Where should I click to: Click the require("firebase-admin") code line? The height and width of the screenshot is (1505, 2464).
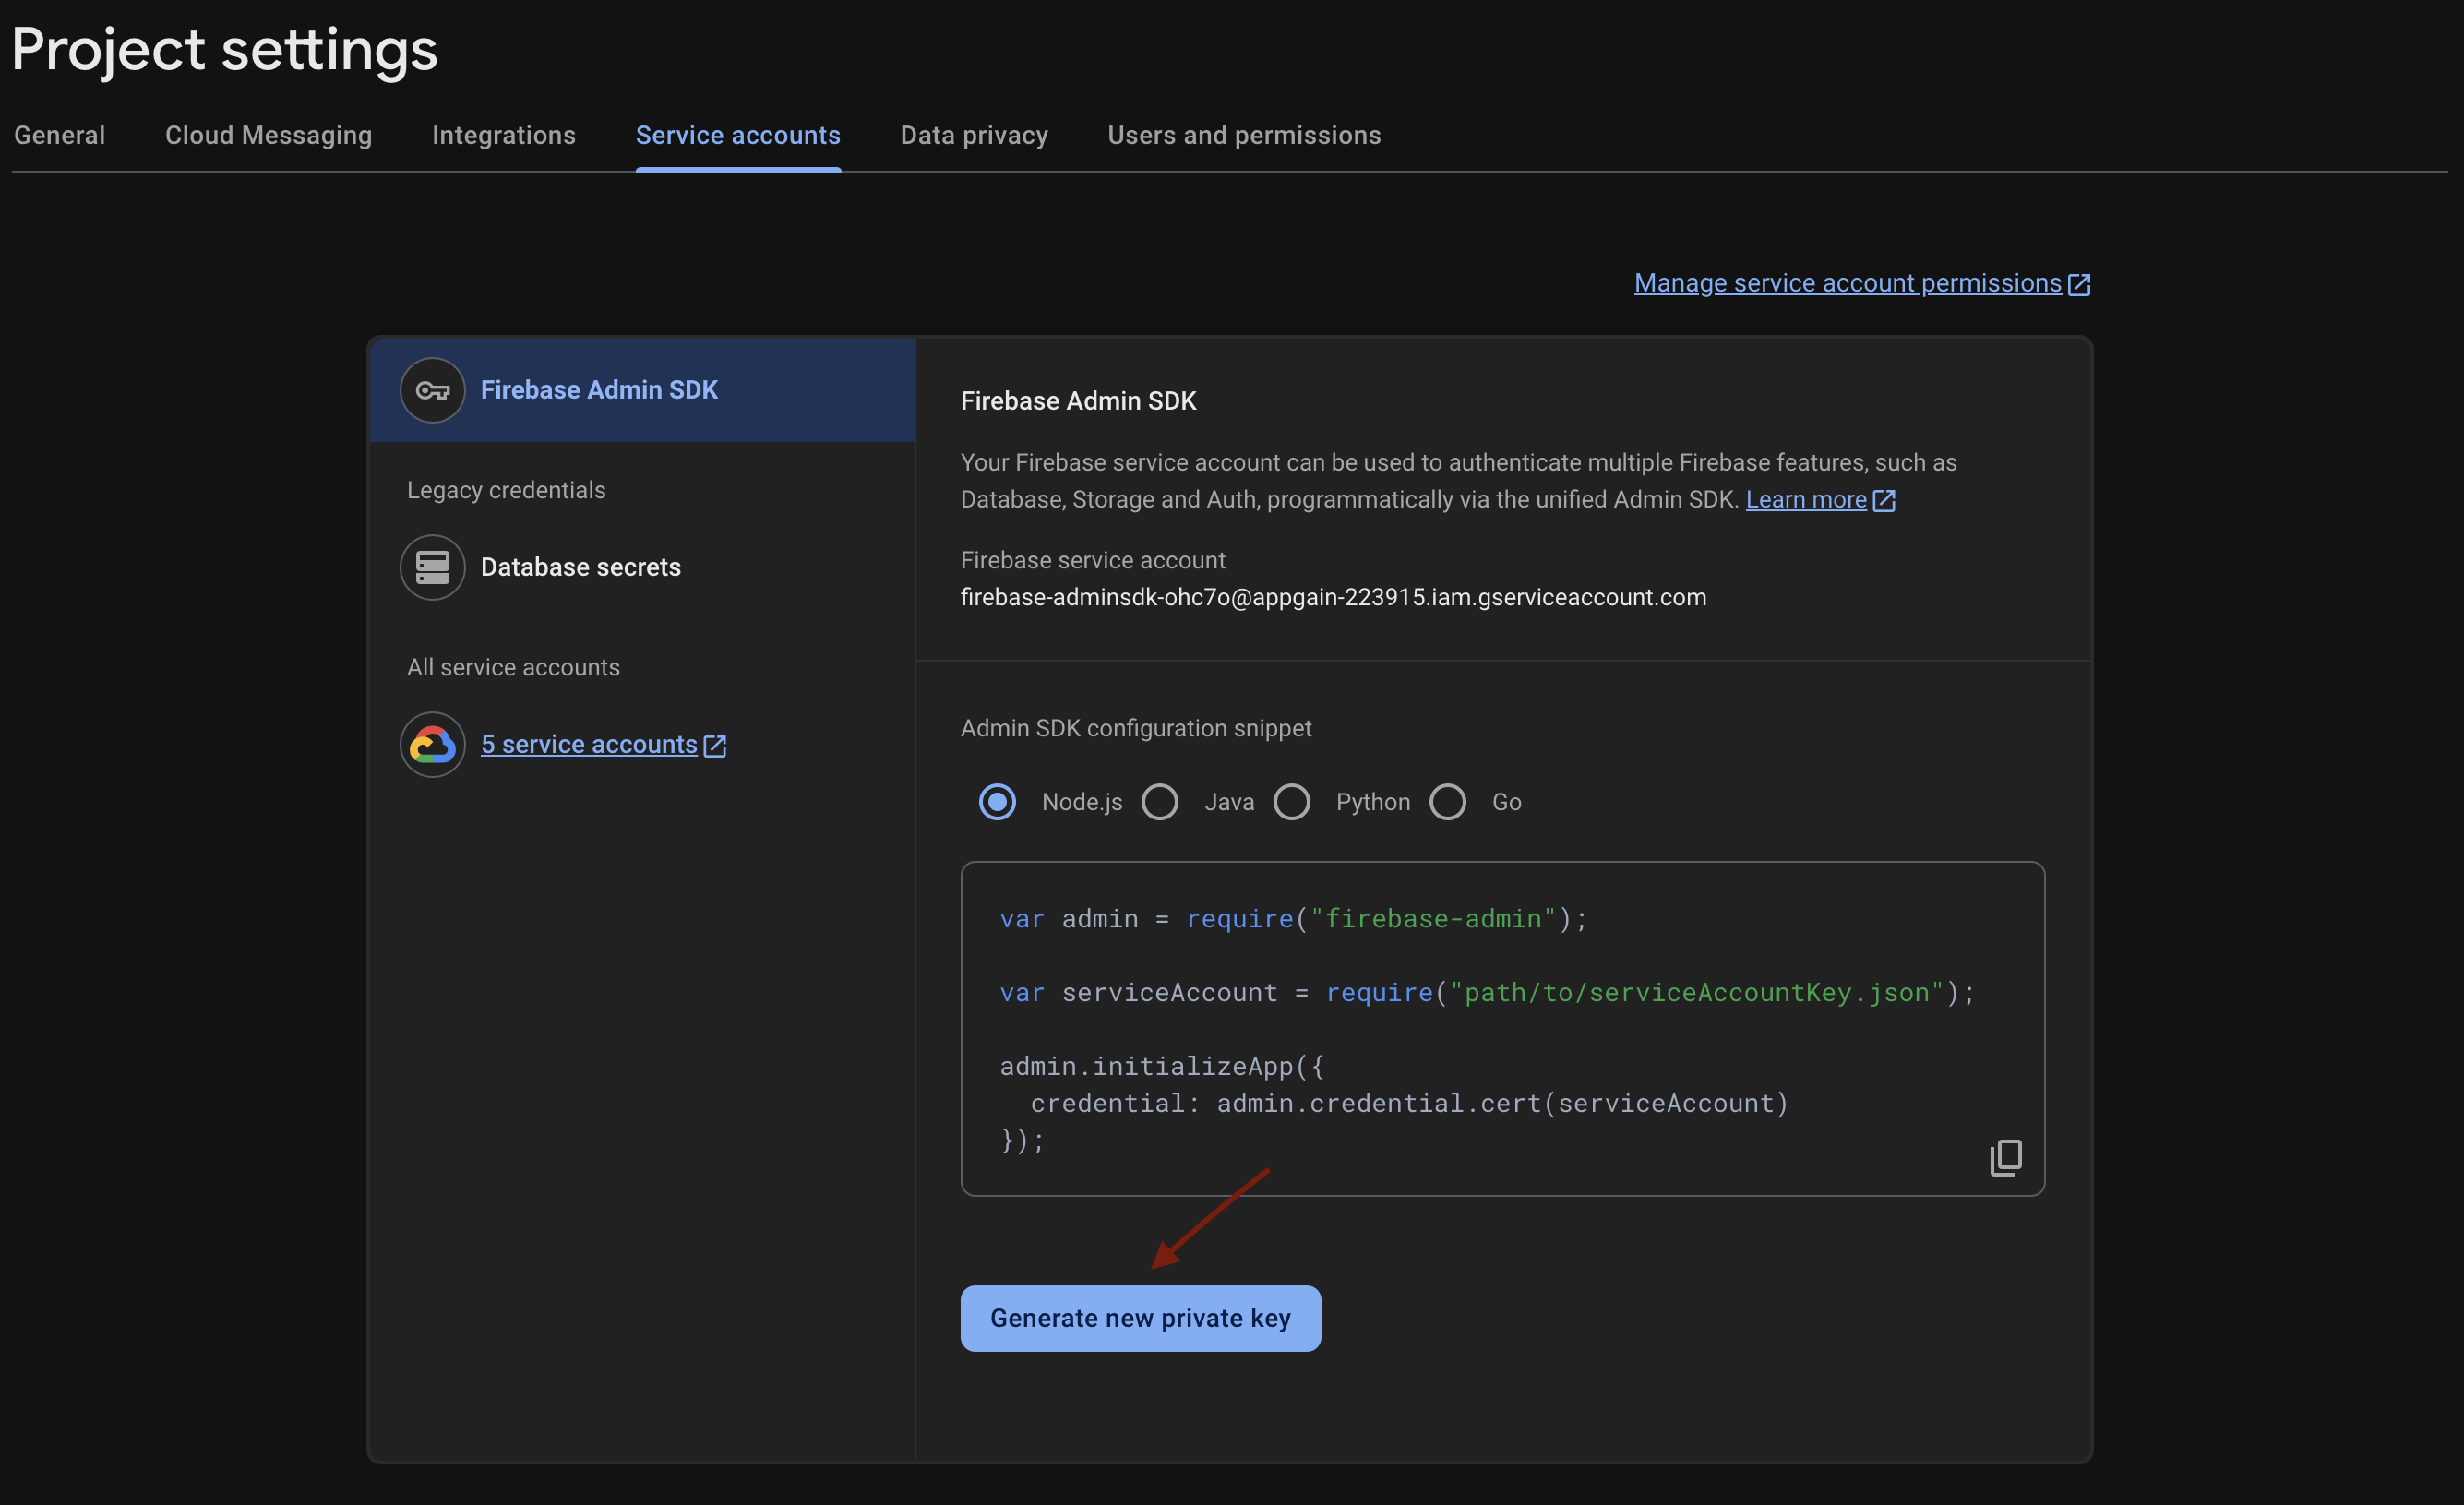[1293, 919]
